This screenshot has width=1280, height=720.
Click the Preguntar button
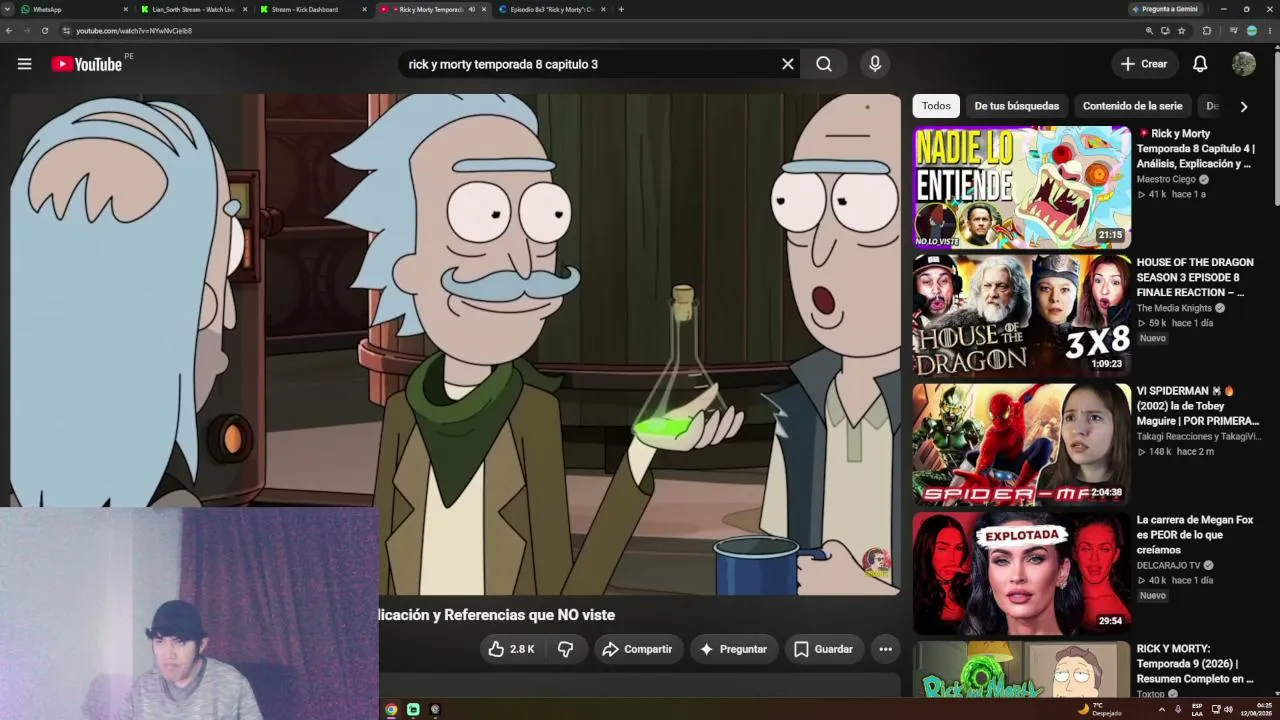click(734, 649)
